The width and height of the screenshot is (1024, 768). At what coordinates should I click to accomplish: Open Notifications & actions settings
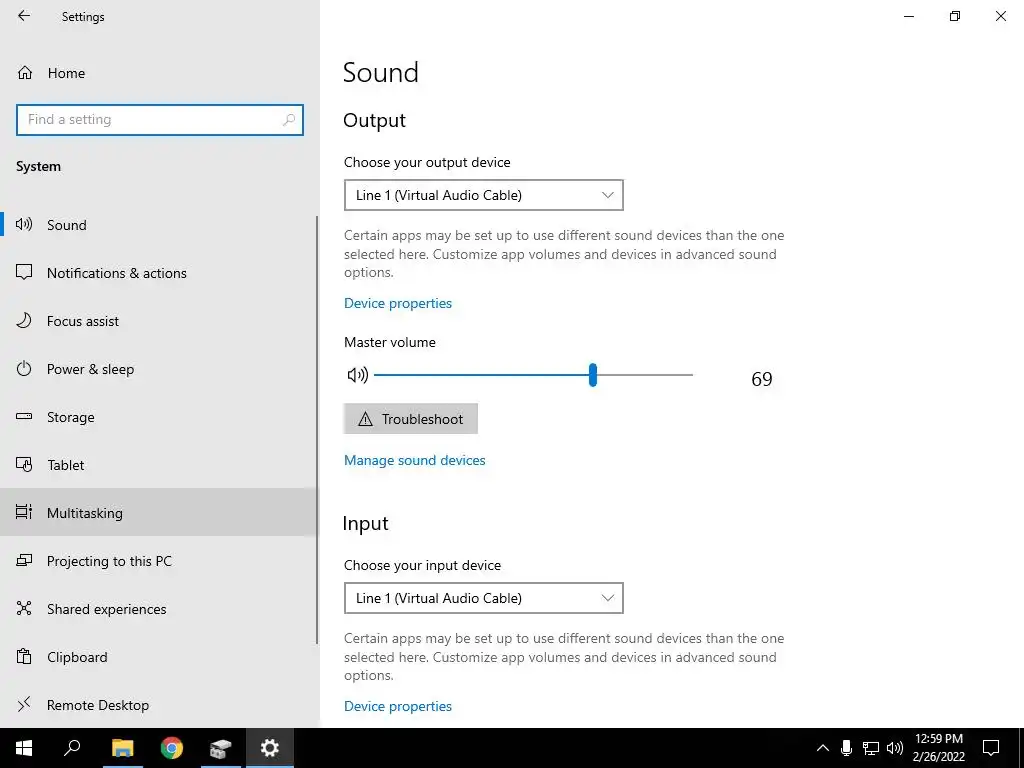[160, 273]
